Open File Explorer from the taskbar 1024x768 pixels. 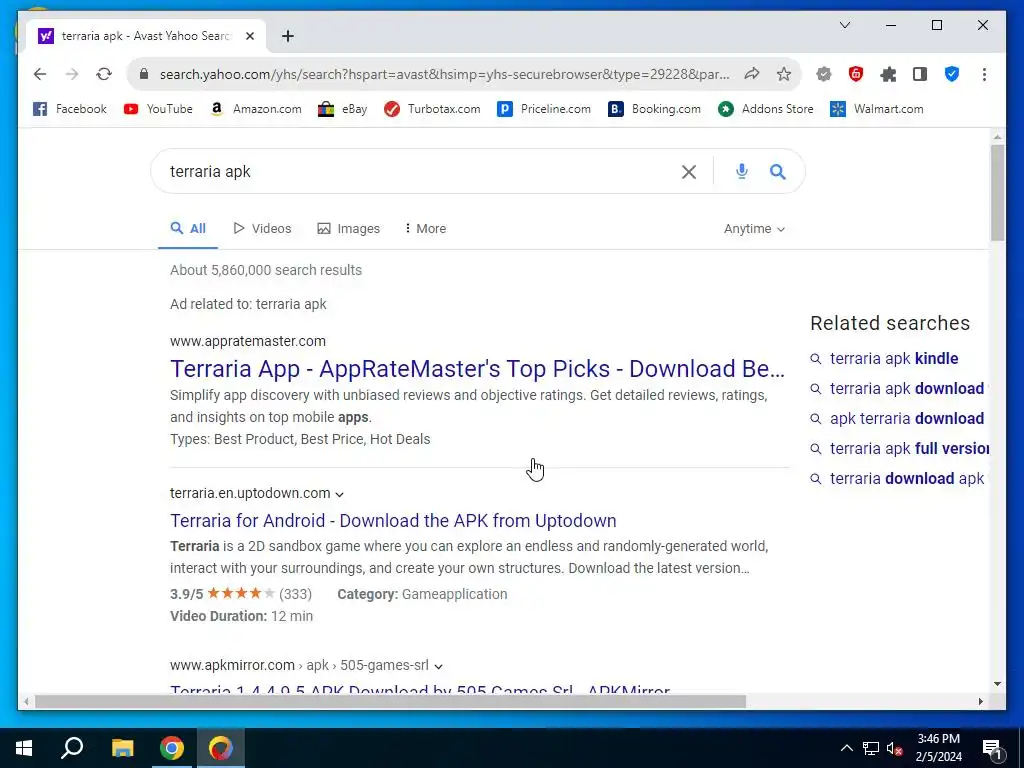(x=122, y=748)
